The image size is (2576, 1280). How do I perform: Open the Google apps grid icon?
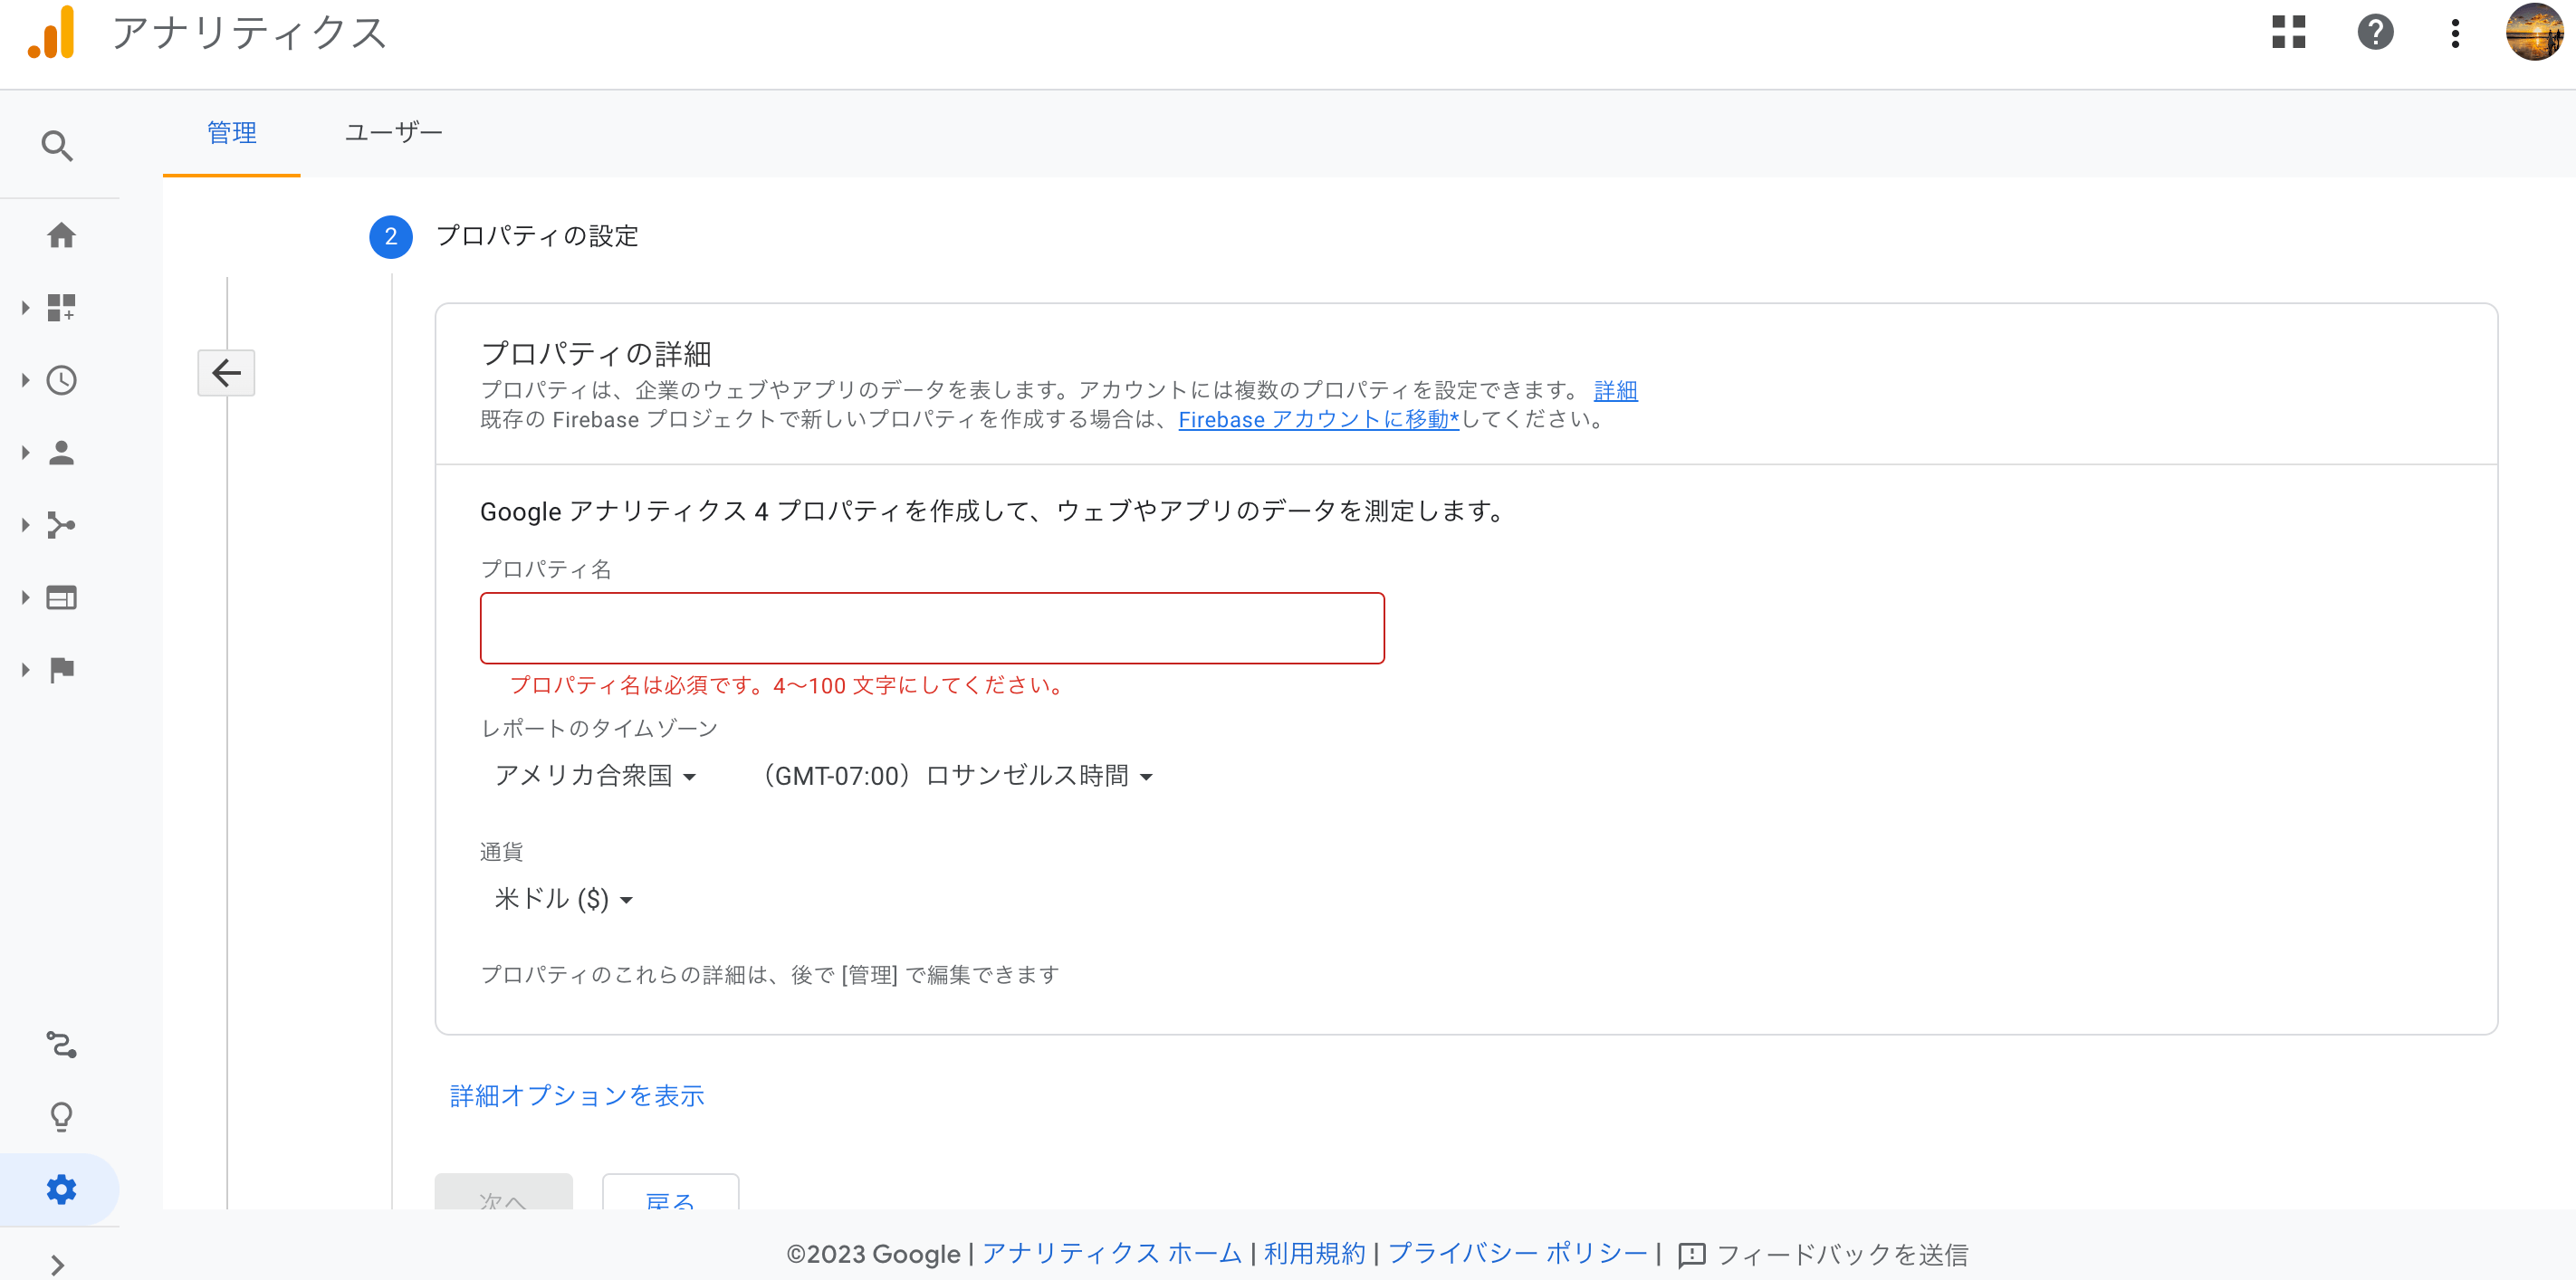pos(2288,32)
